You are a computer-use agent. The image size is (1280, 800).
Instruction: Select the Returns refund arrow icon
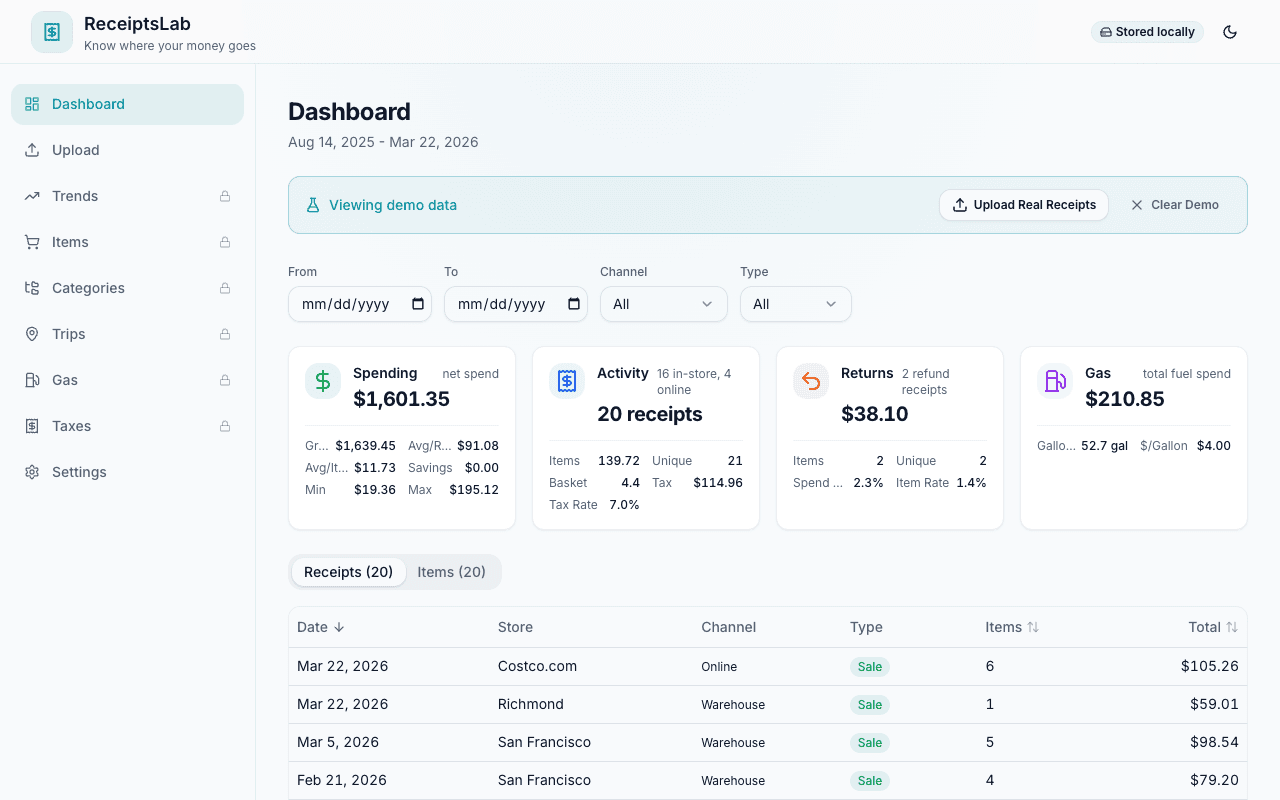[x=810, y=380]
